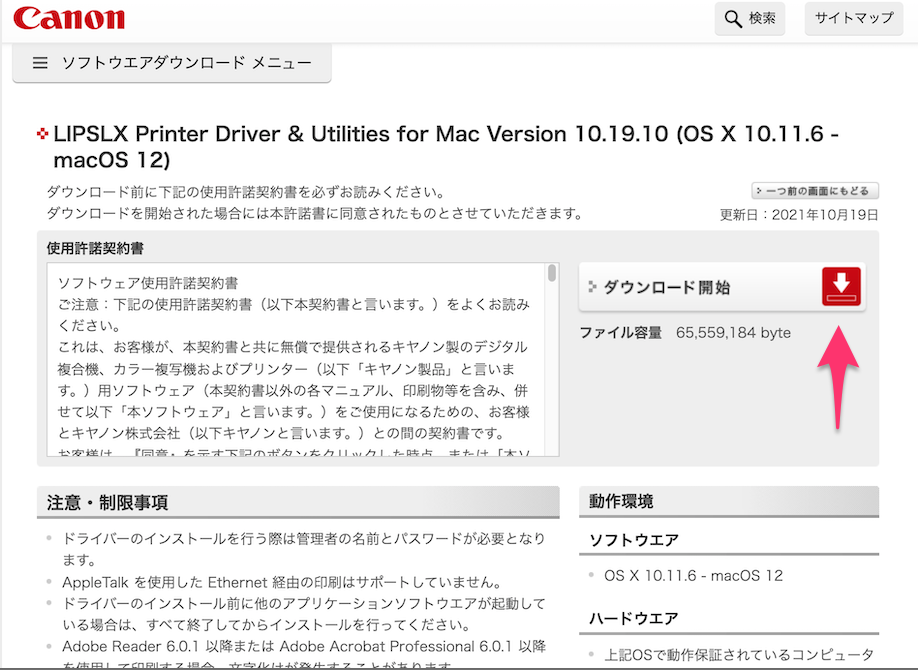
Task: Click the 65,559,184 byte file size
Action: point(733,333)
